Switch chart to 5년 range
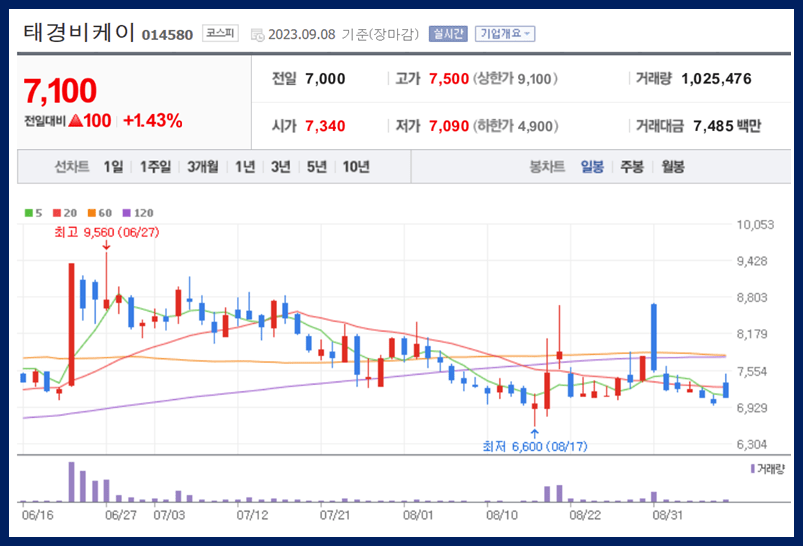 coord(316,166)
